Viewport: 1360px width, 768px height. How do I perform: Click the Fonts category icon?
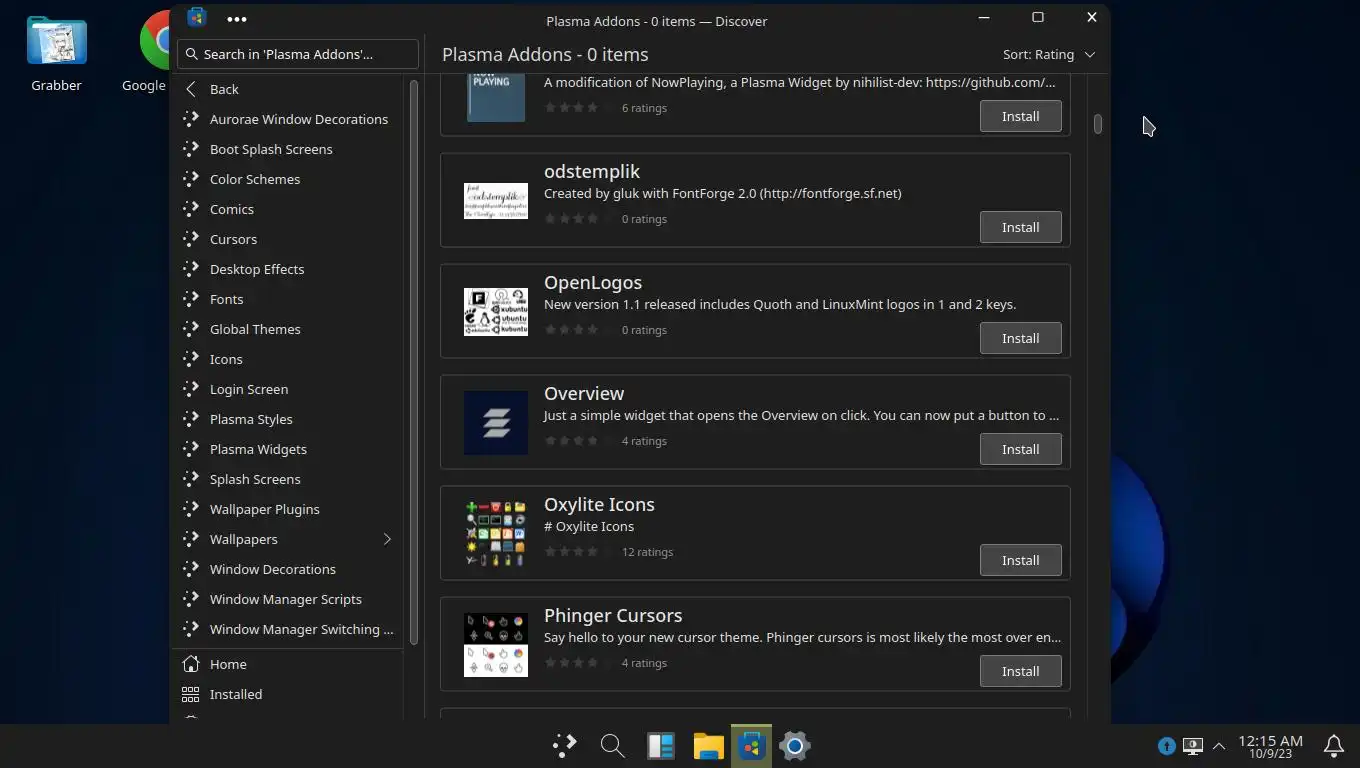point(191,299)
